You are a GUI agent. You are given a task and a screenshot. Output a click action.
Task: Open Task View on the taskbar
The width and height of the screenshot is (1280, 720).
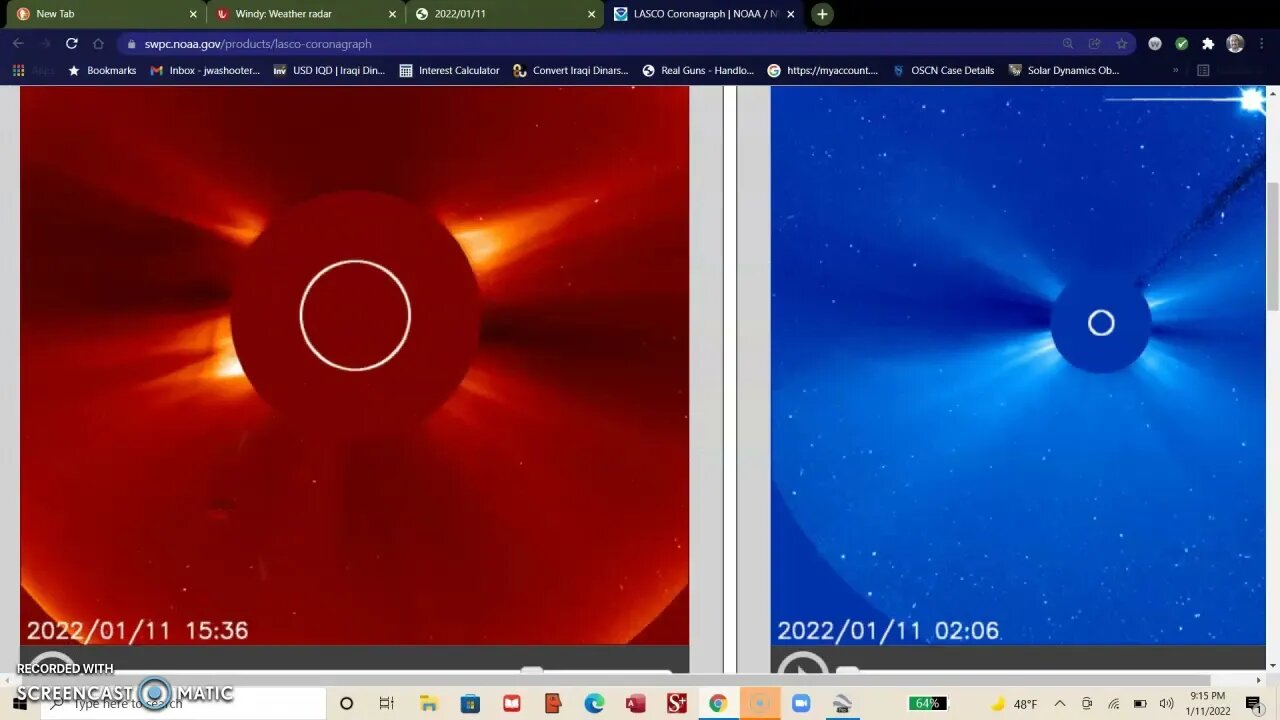coord(387,703)
